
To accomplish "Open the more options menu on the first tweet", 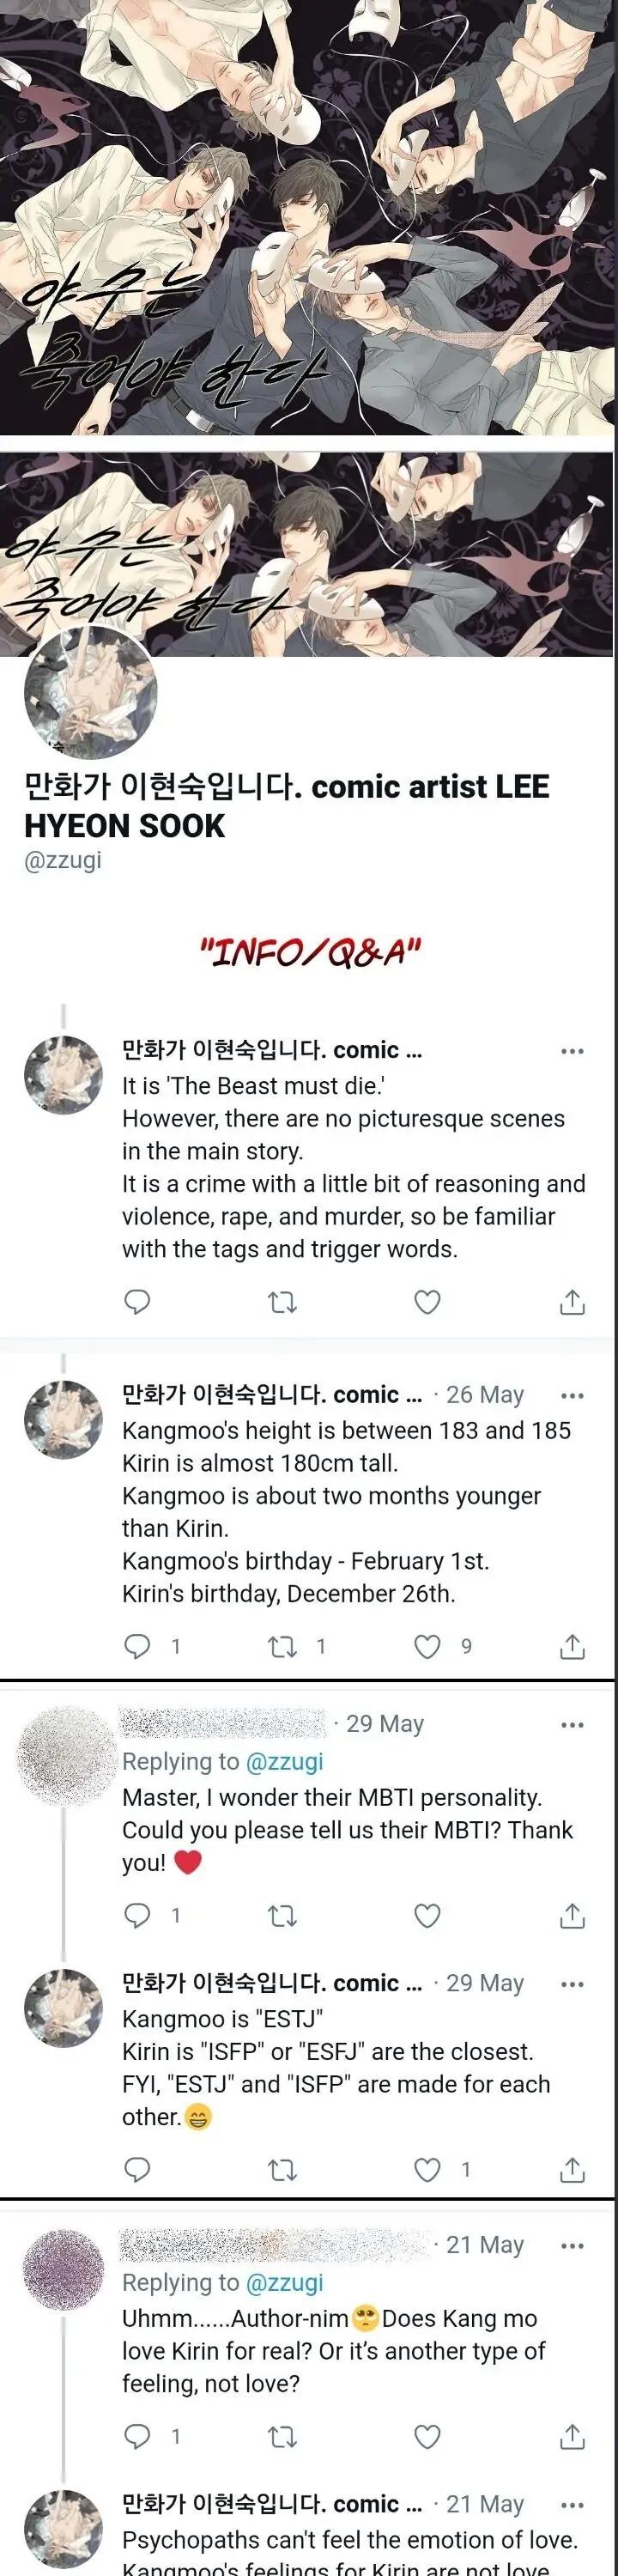I will (573, 1049).
